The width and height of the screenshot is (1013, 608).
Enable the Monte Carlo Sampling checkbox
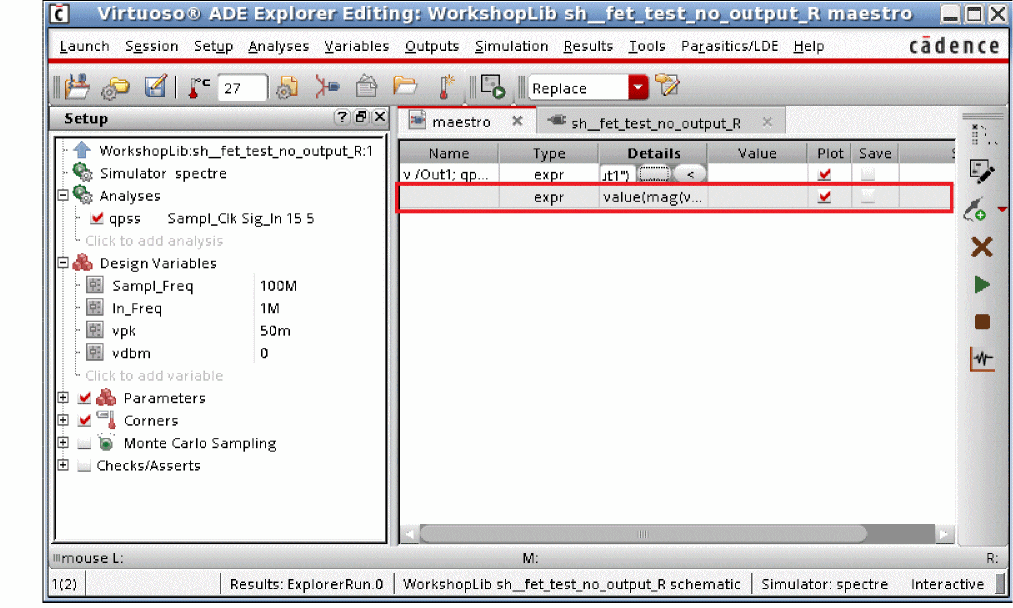tap(84, 443)
